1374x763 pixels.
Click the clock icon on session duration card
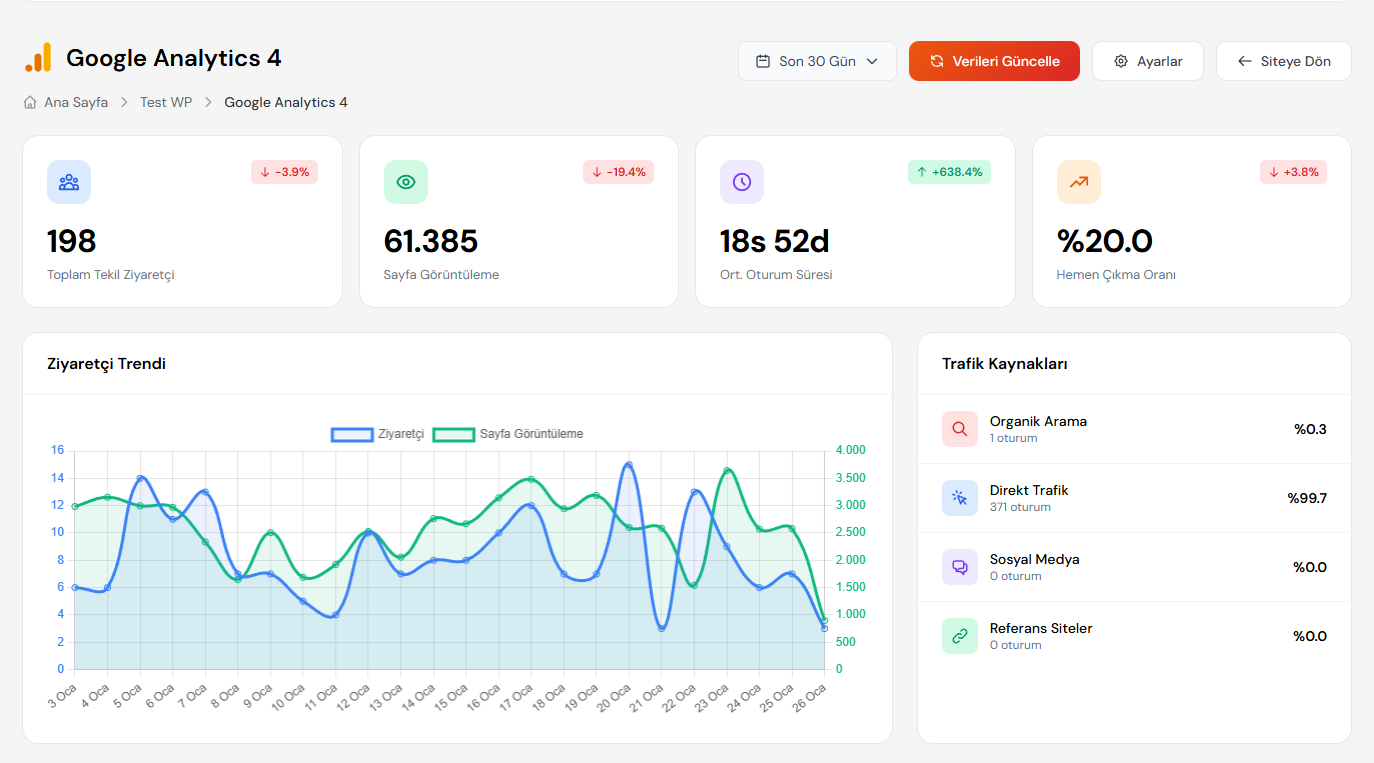point(742,182)
